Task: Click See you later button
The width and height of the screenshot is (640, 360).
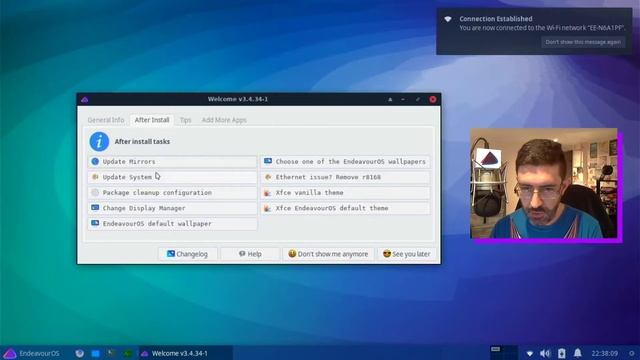Action: pyautogui.click(x=407, y=254)
